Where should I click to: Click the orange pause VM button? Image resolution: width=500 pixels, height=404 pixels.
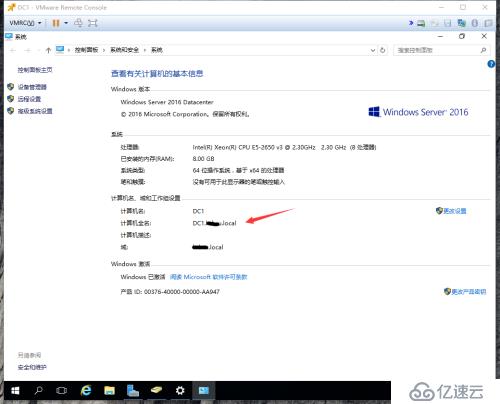pyautogui.click(x=56, y=23)
